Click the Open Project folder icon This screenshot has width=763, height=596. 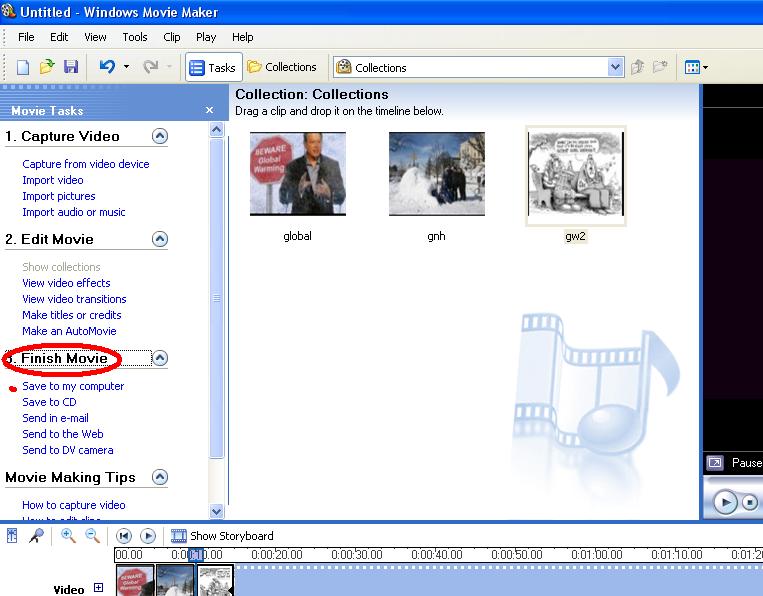click(x=47, y=67)
